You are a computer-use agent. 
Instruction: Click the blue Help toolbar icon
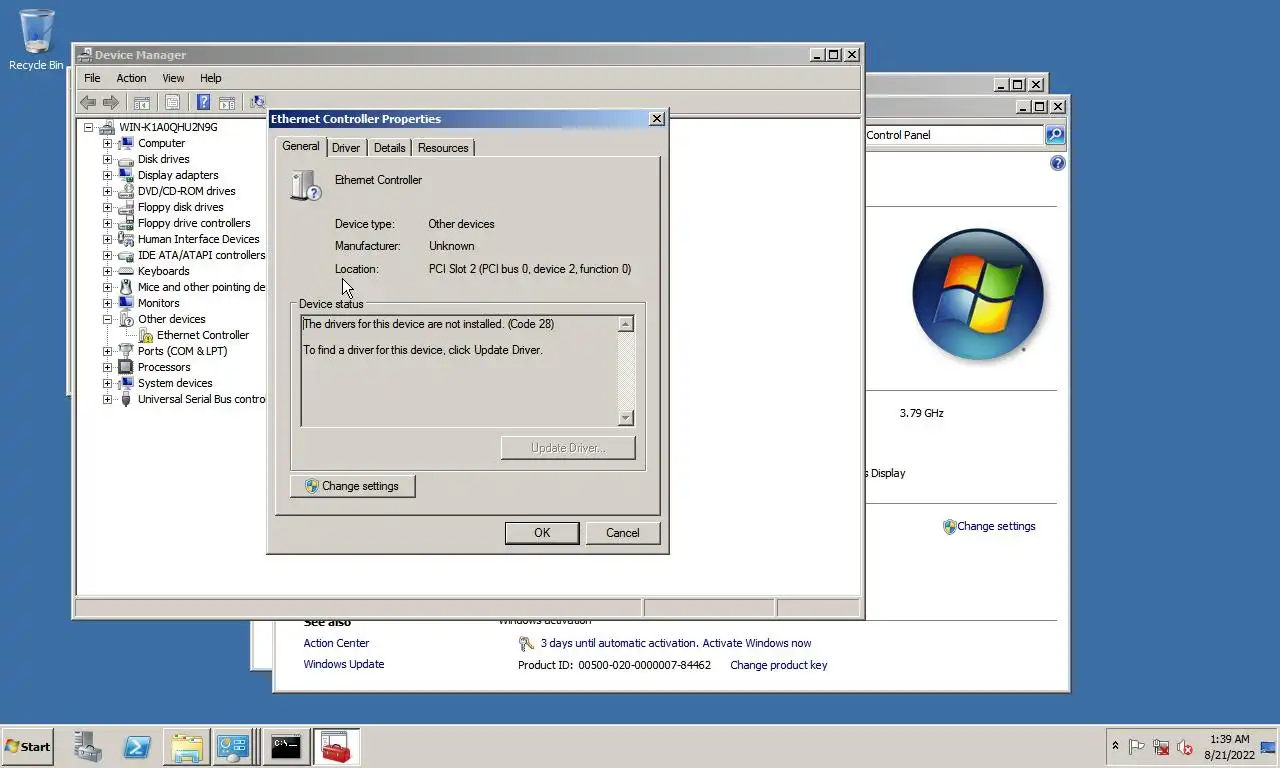203,102
